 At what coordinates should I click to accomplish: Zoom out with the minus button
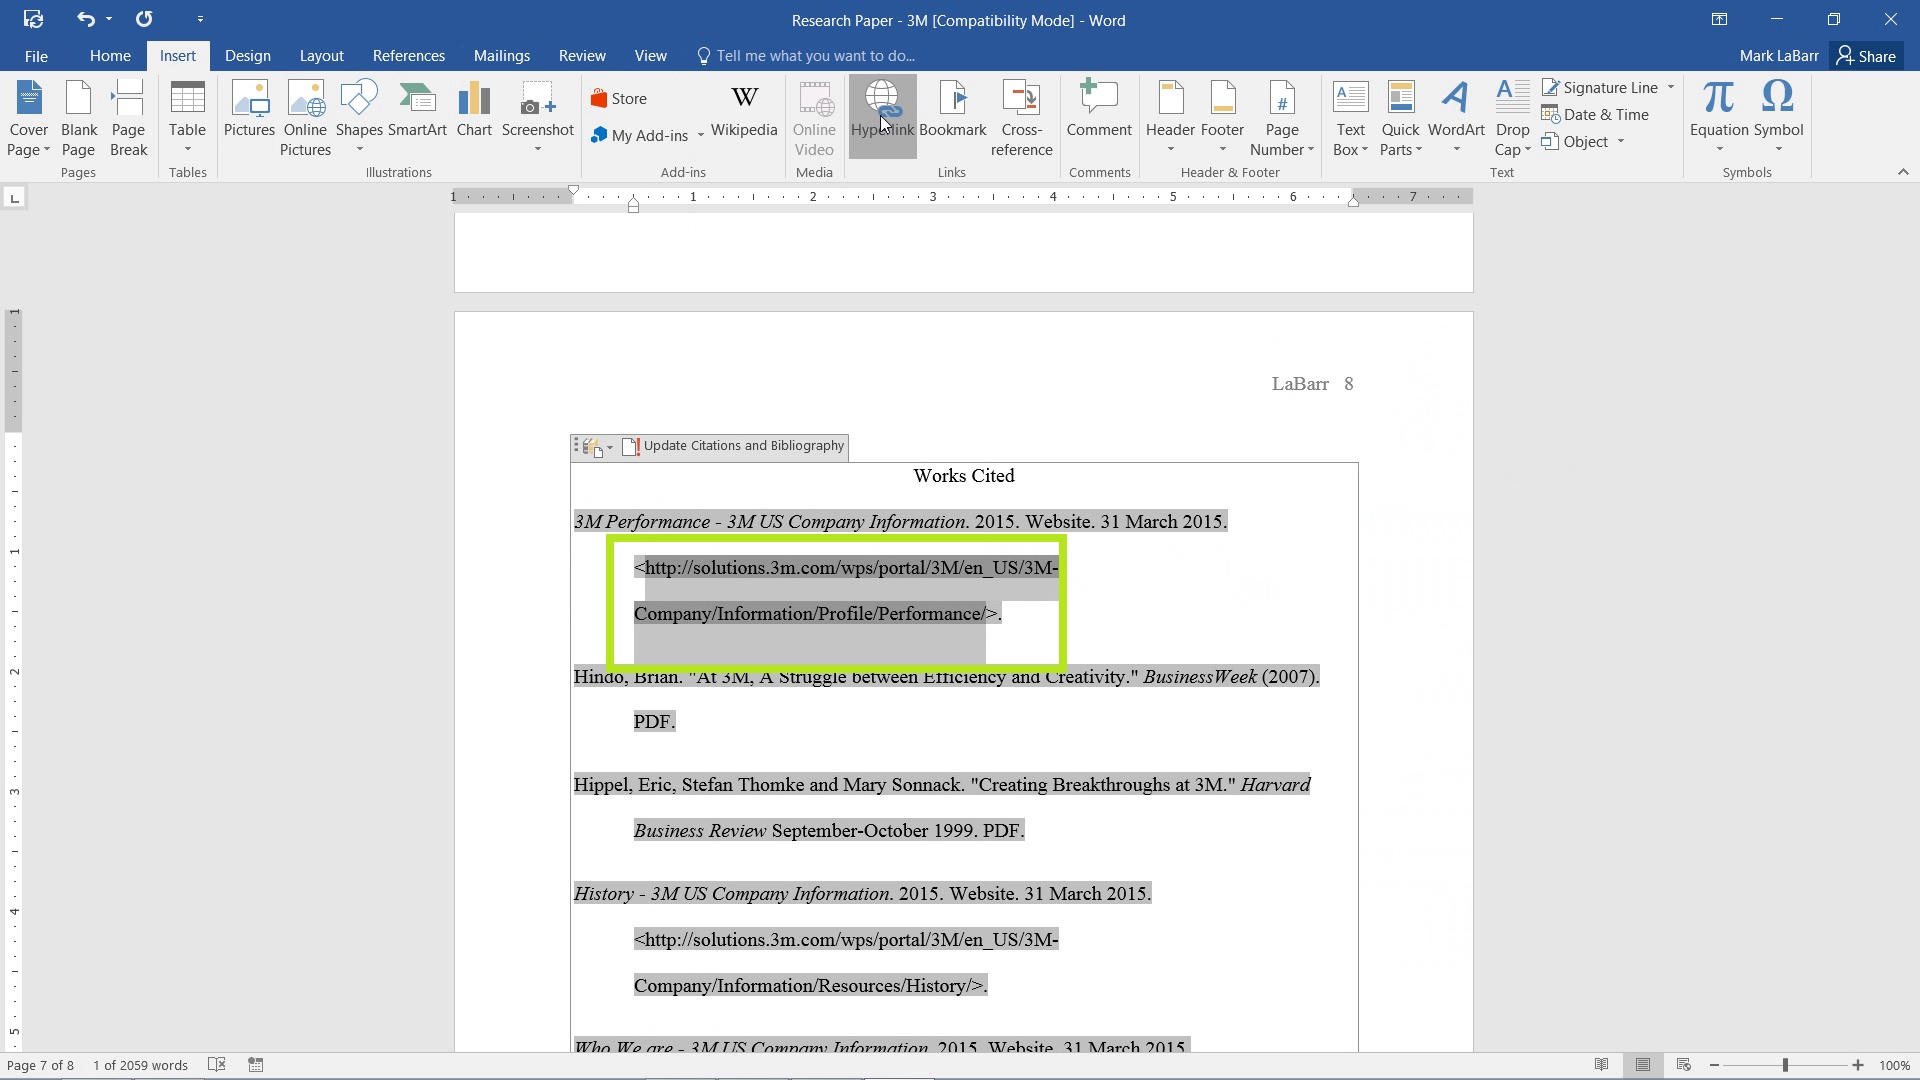(1714, 1065)
